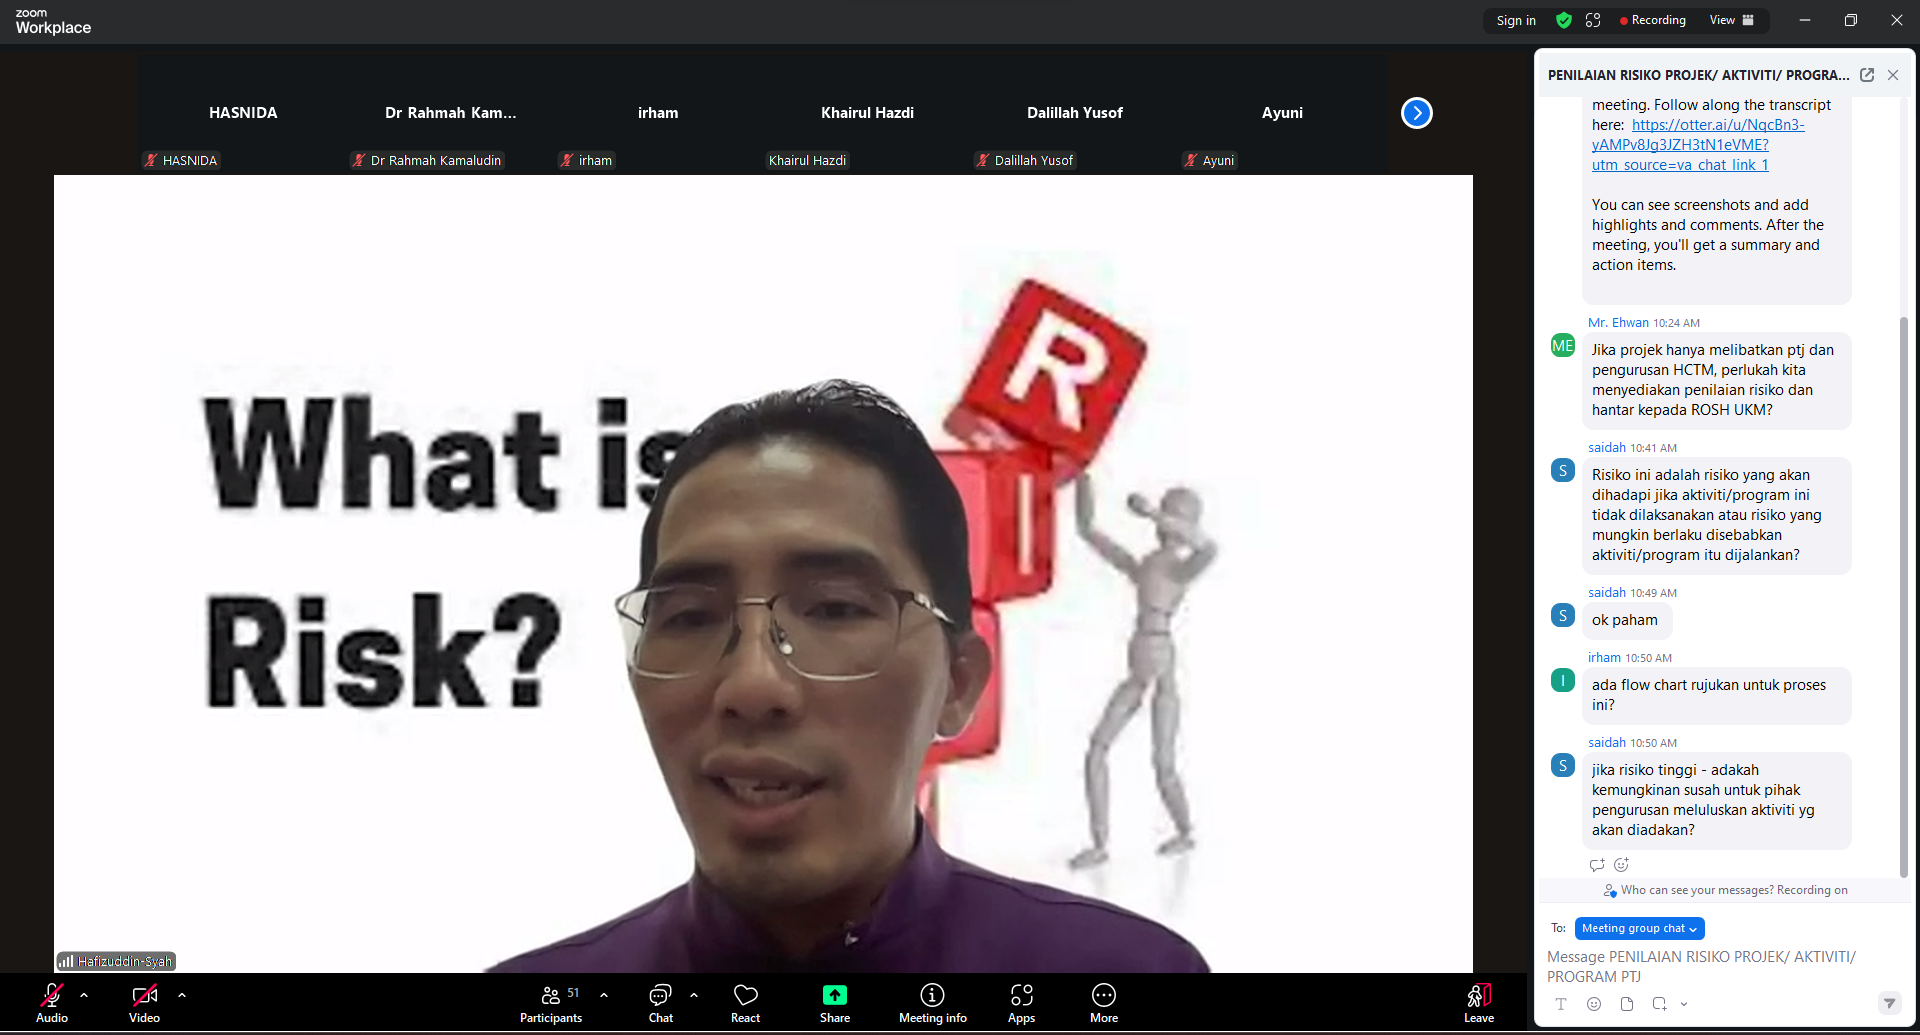
Task: Click the Leave meeting icon
Action: tap(1479, 996)
